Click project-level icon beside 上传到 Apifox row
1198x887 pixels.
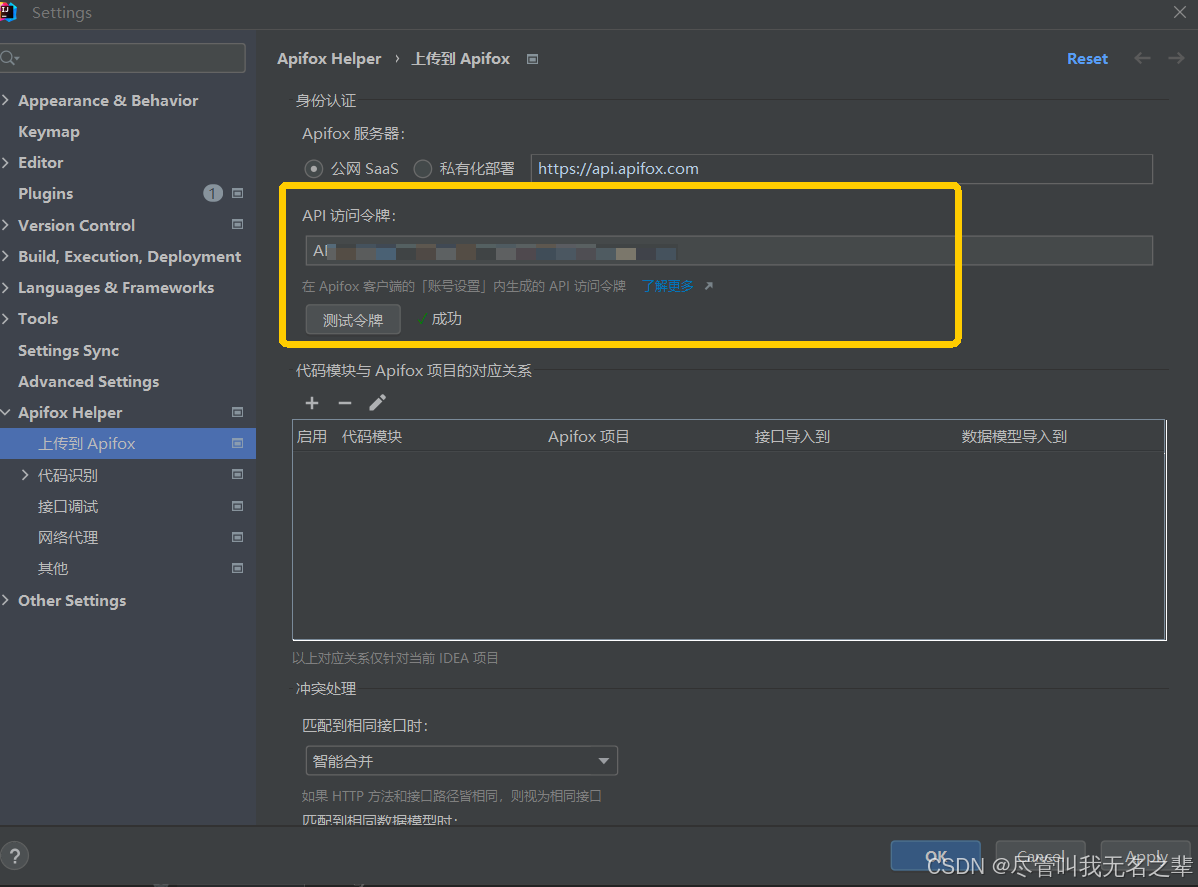(x=238, y=443)
